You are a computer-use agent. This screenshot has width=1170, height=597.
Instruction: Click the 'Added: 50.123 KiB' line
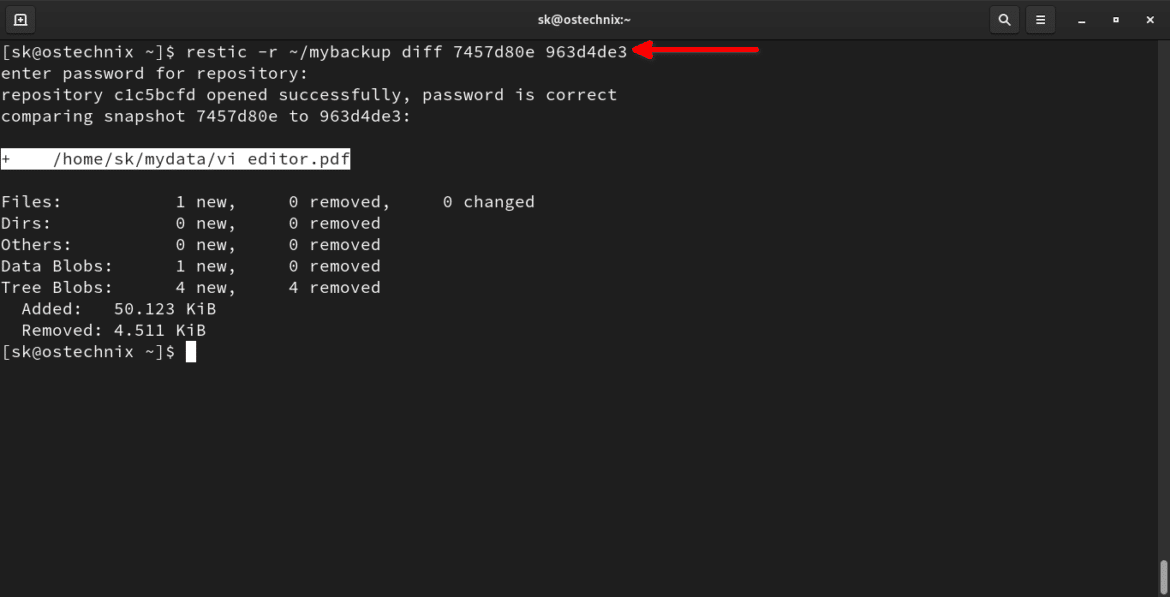tap(118, 309)
